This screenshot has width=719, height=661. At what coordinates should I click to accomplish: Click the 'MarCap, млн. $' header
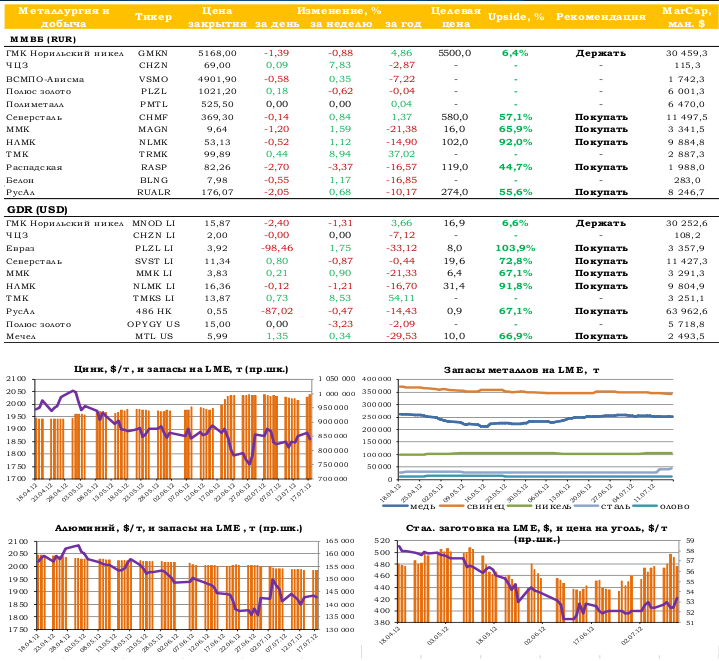(x=686, y=17)
